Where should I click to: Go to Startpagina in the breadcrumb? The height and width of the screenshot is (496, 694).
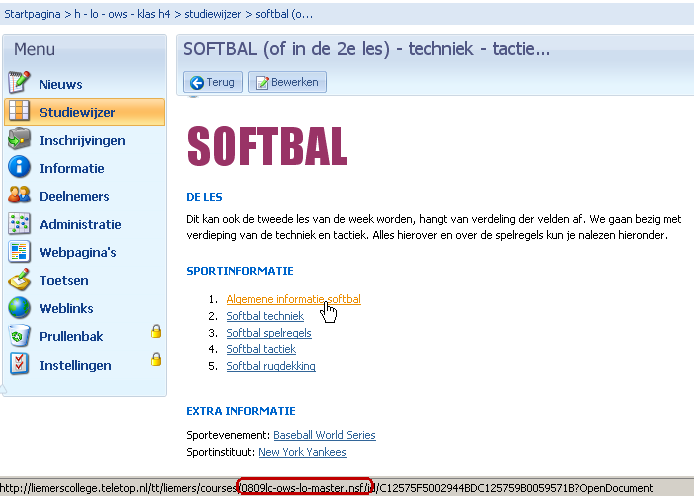coord(32,14)
